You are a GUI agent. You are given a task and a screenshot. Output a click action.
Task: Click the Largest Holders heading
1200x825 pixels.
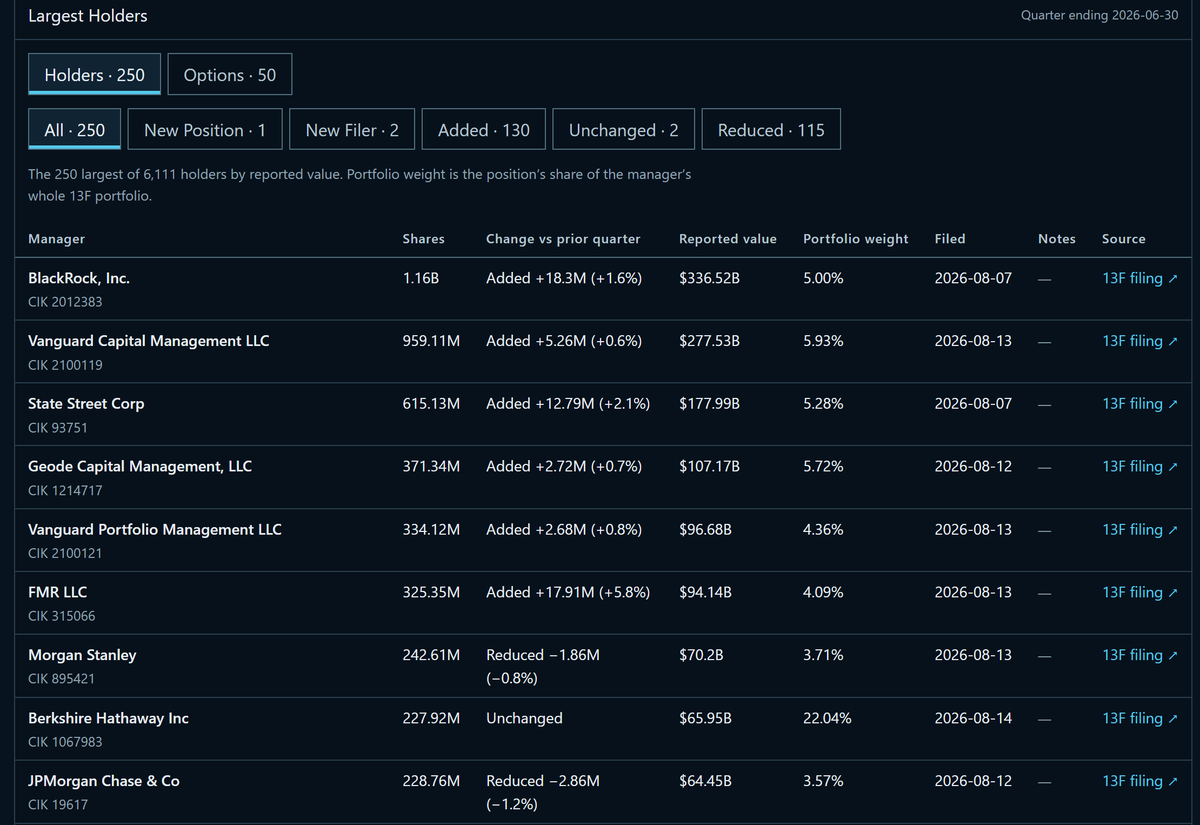pyautogui.click(x=88, y=16)
